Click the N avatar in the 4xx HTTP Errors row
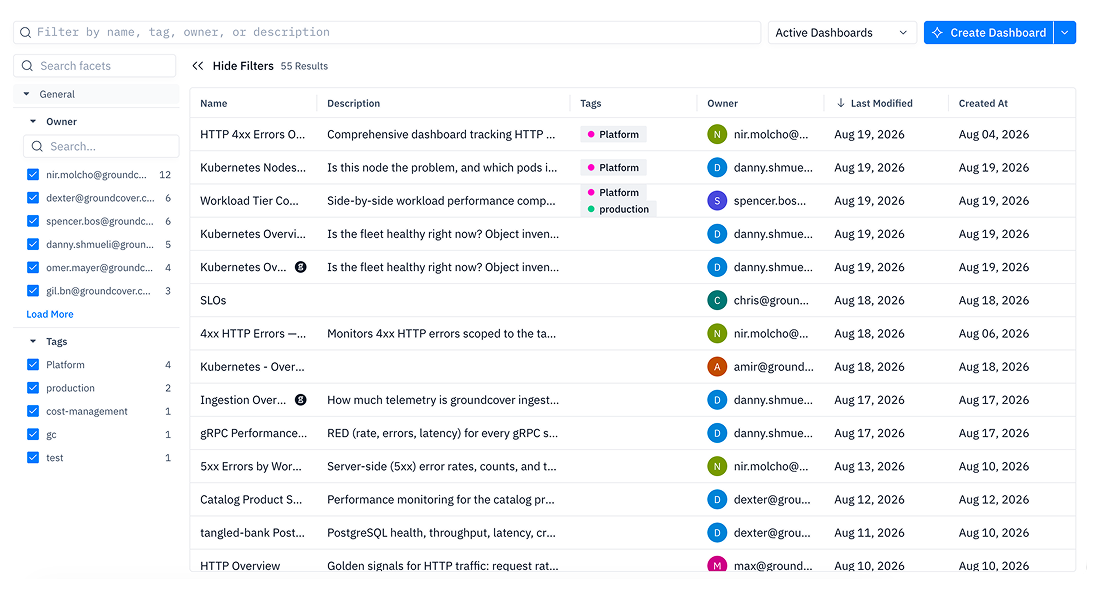Screen dimensions: 1096x592 [717, 333]
